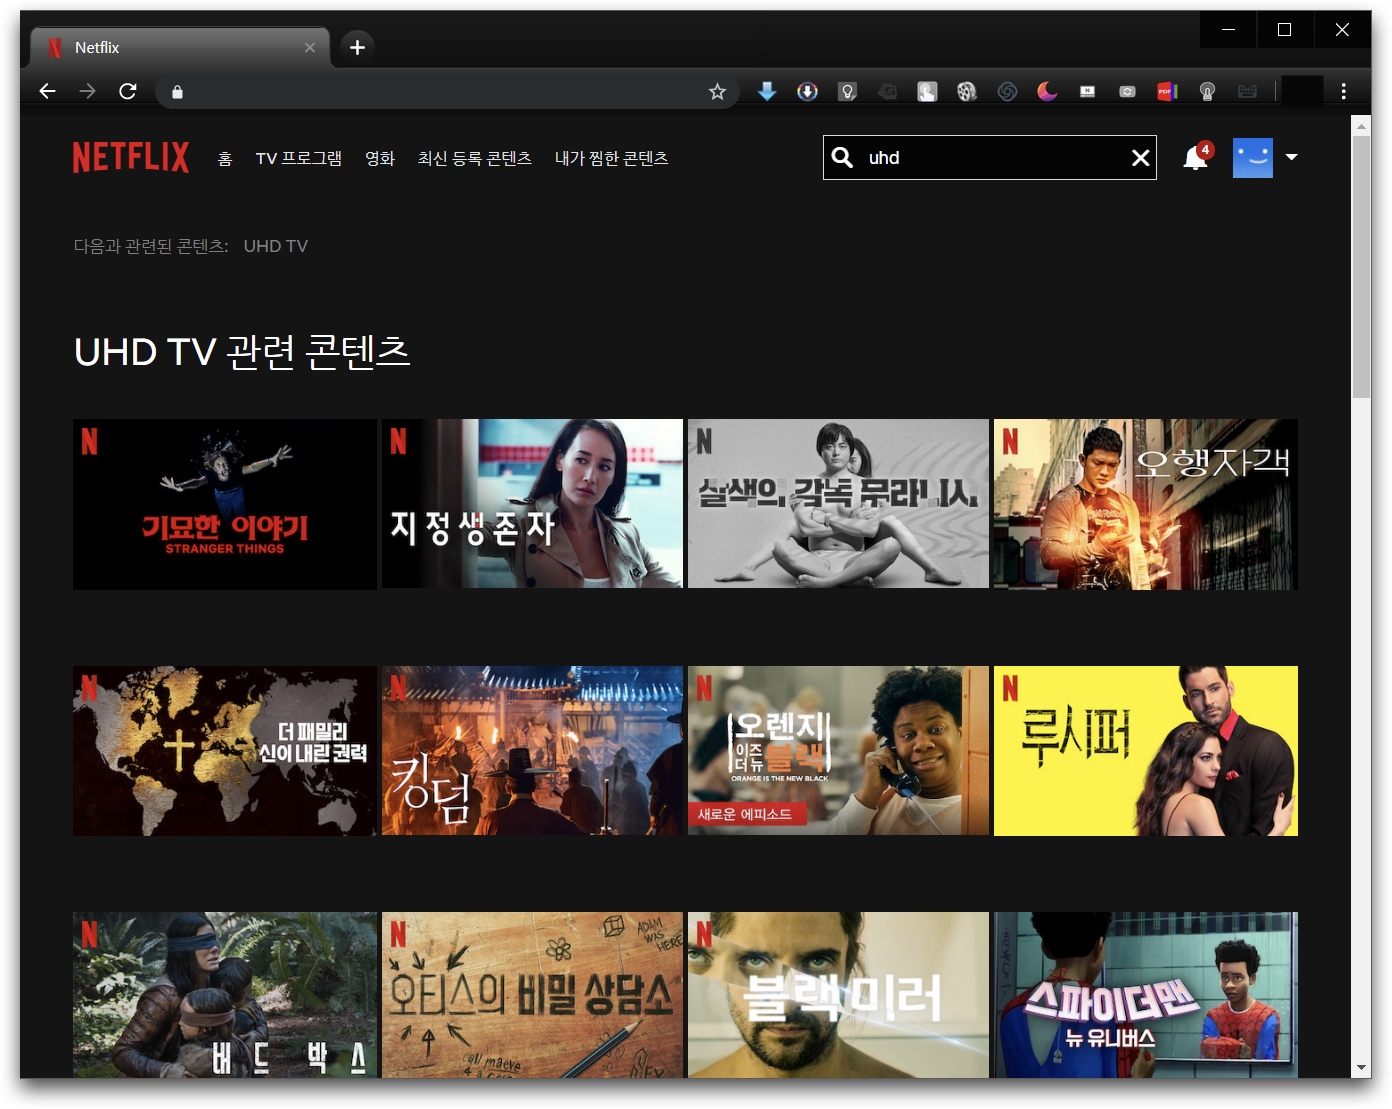Click the hand pointer extension icon
This screenshot has height=1109, width=1392.
tap(927, 92)
